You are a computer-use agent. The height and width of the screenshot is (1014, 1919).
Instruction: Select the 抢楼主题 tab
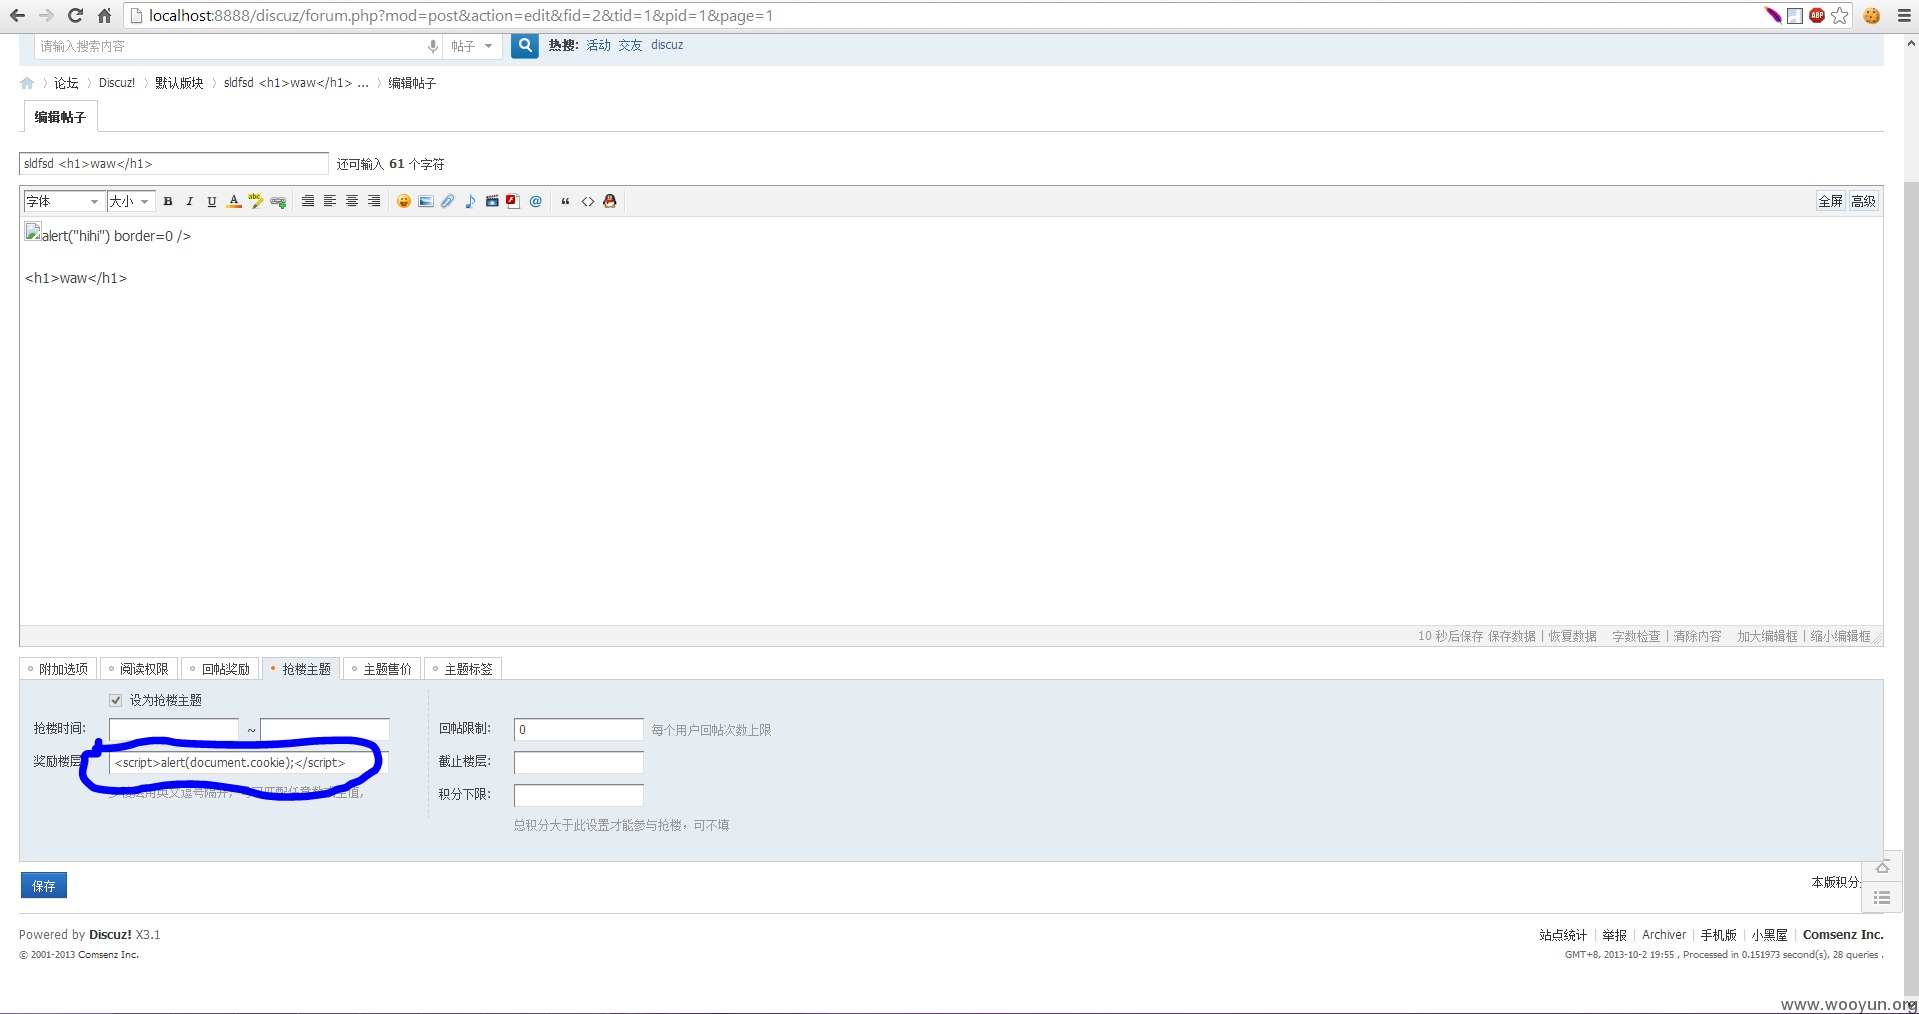coord(301,669)
